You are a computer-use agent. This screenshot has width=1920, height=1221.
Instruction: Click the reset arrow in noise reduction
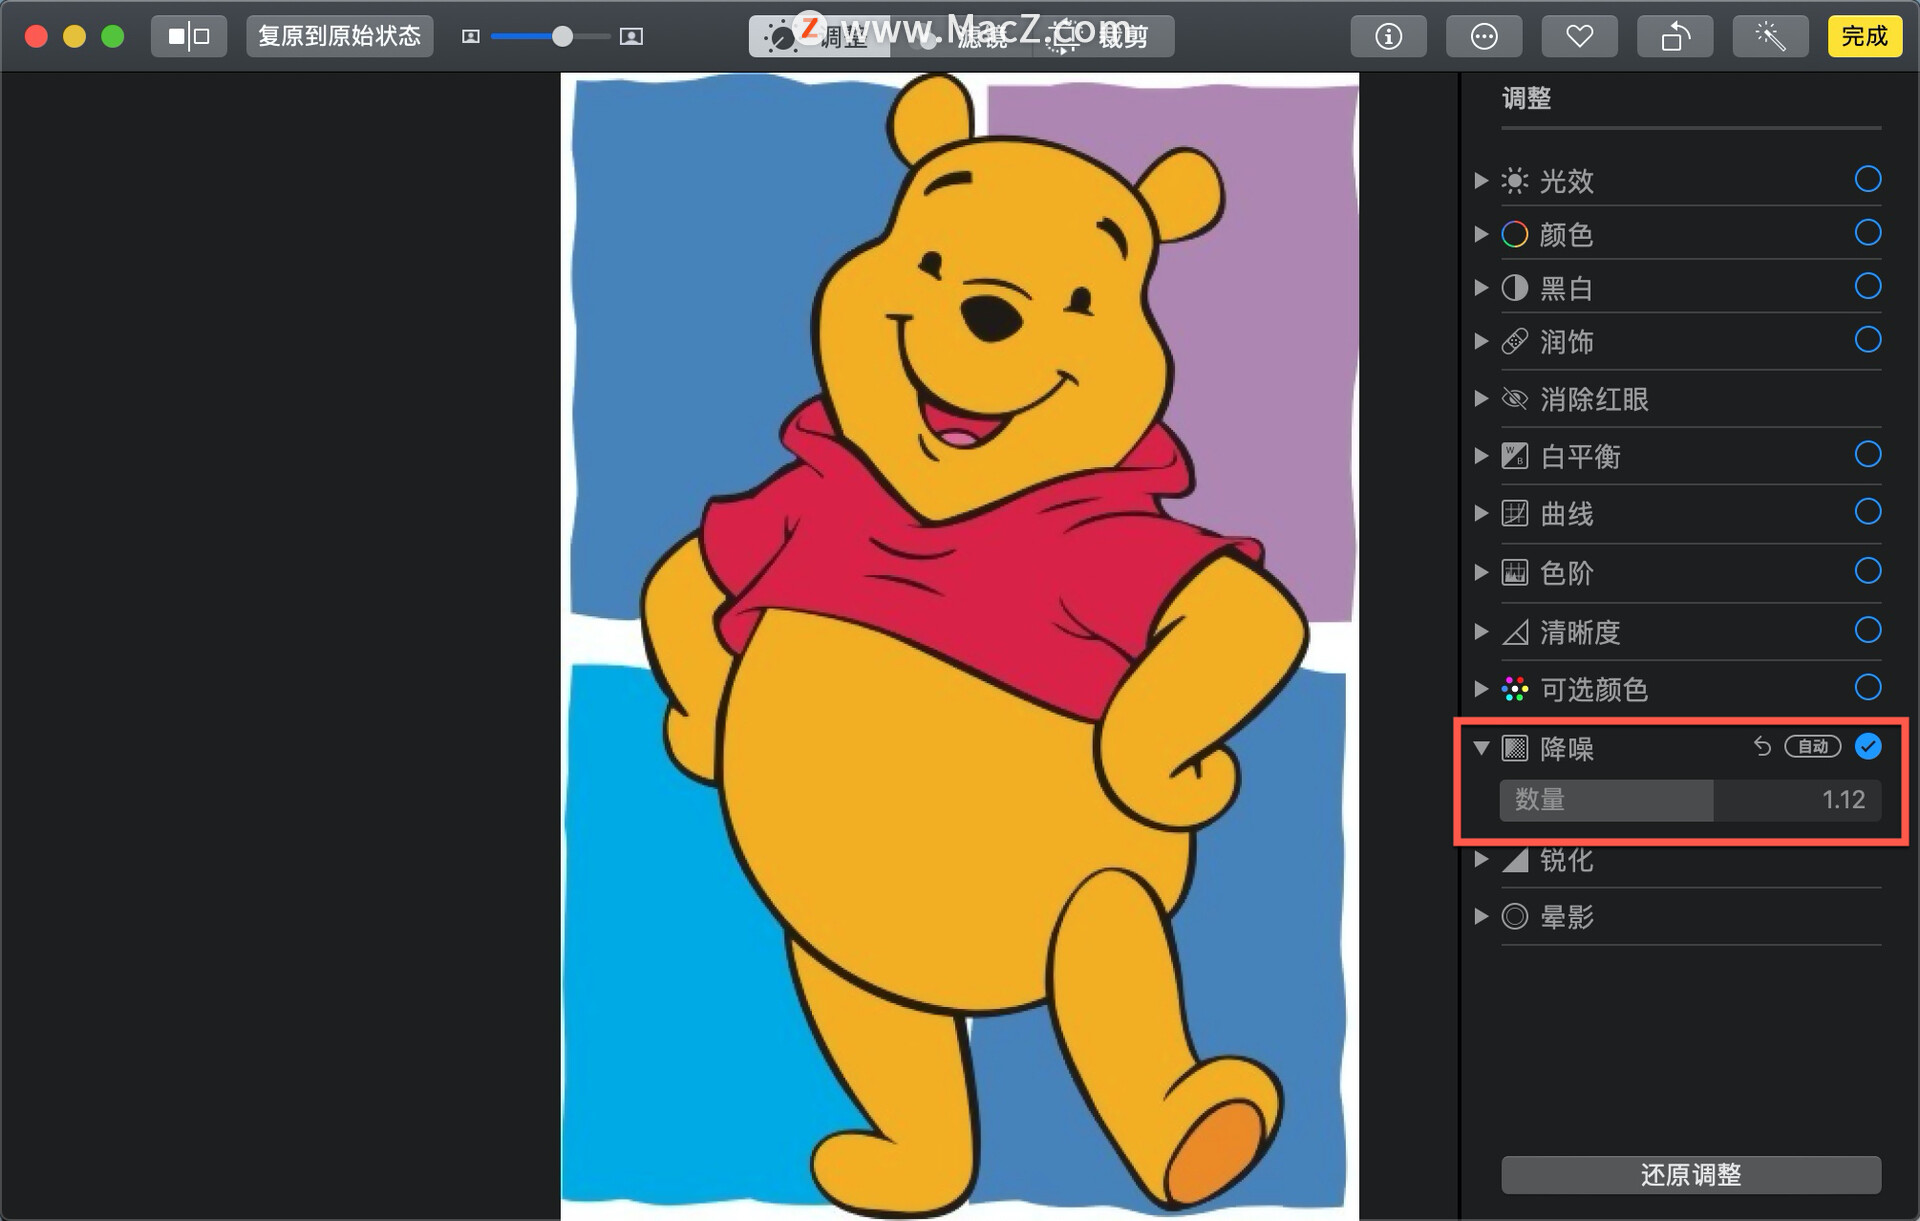click(1762, 747)
